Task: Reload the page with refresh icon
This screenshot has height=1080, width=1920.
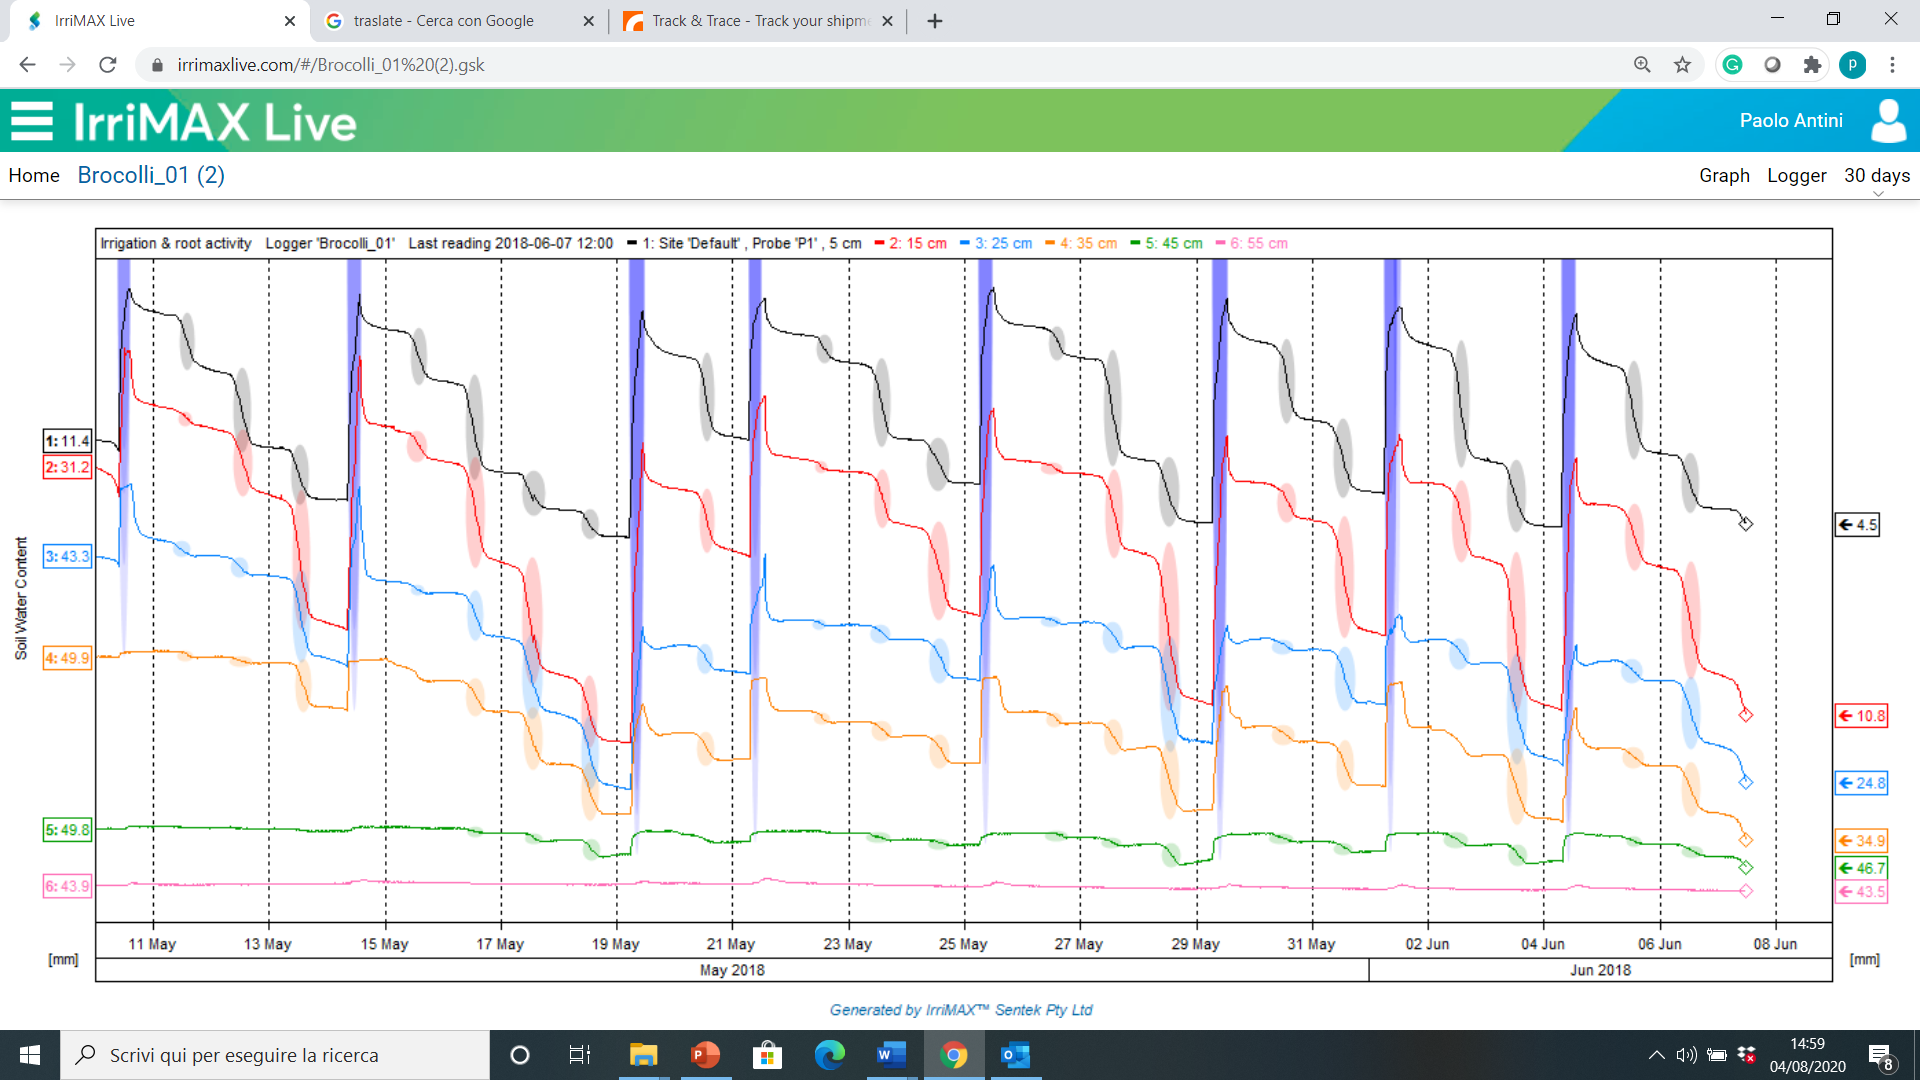Action: [108, 65]
